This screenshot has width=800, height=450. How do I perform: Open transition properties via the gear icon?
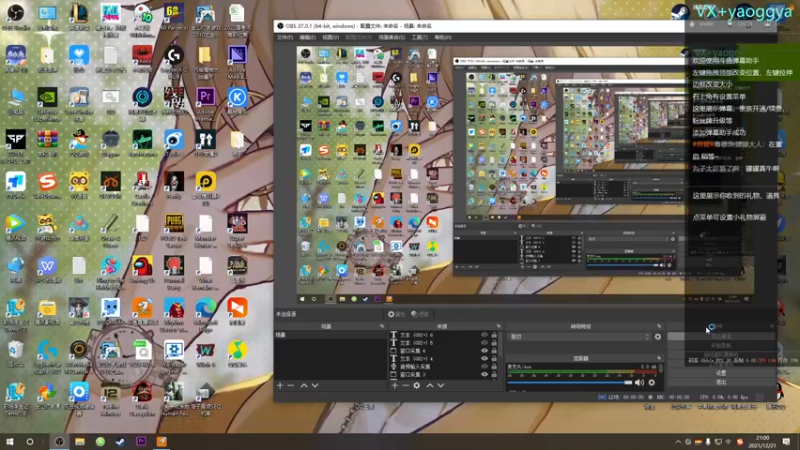[x=658, y=337]
